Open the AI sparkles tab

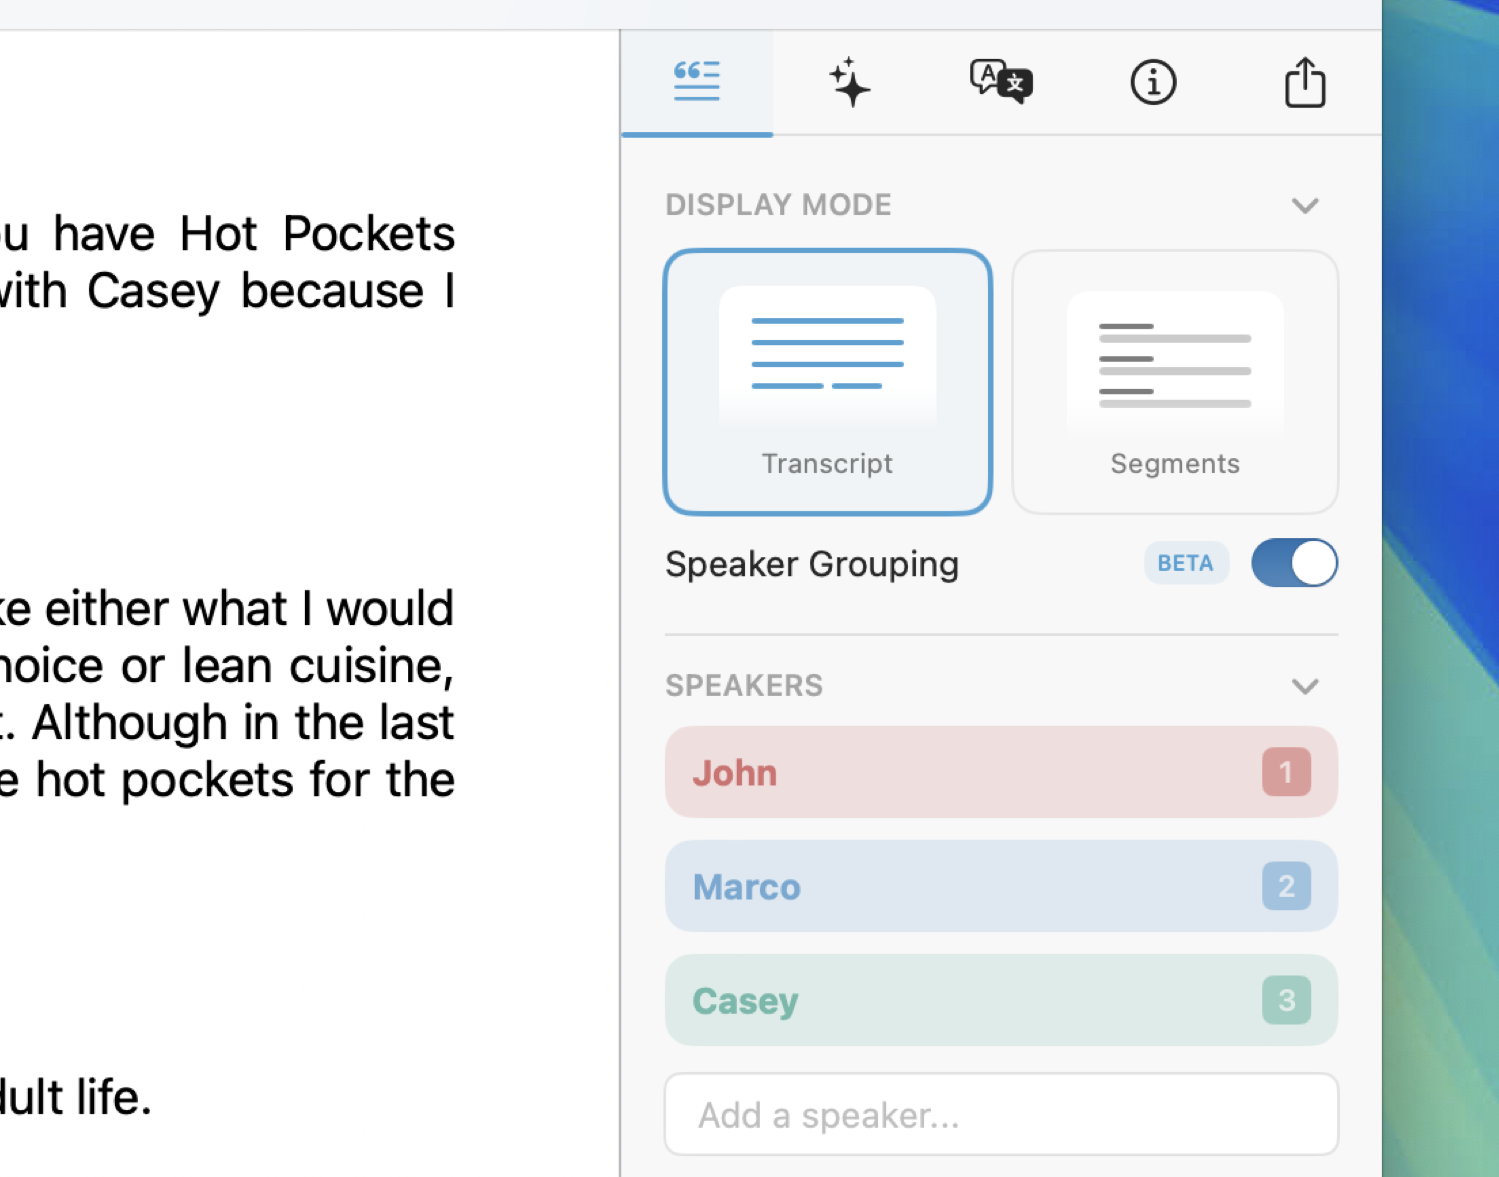[x=849, y=82]
